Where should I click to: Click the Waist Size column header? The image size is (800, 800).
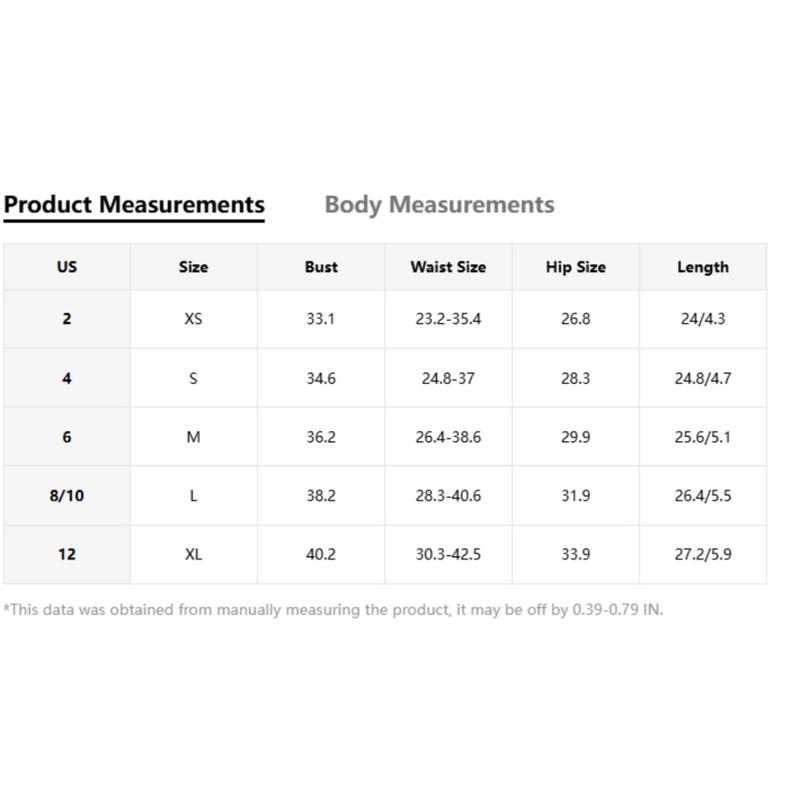click(448, 267)
